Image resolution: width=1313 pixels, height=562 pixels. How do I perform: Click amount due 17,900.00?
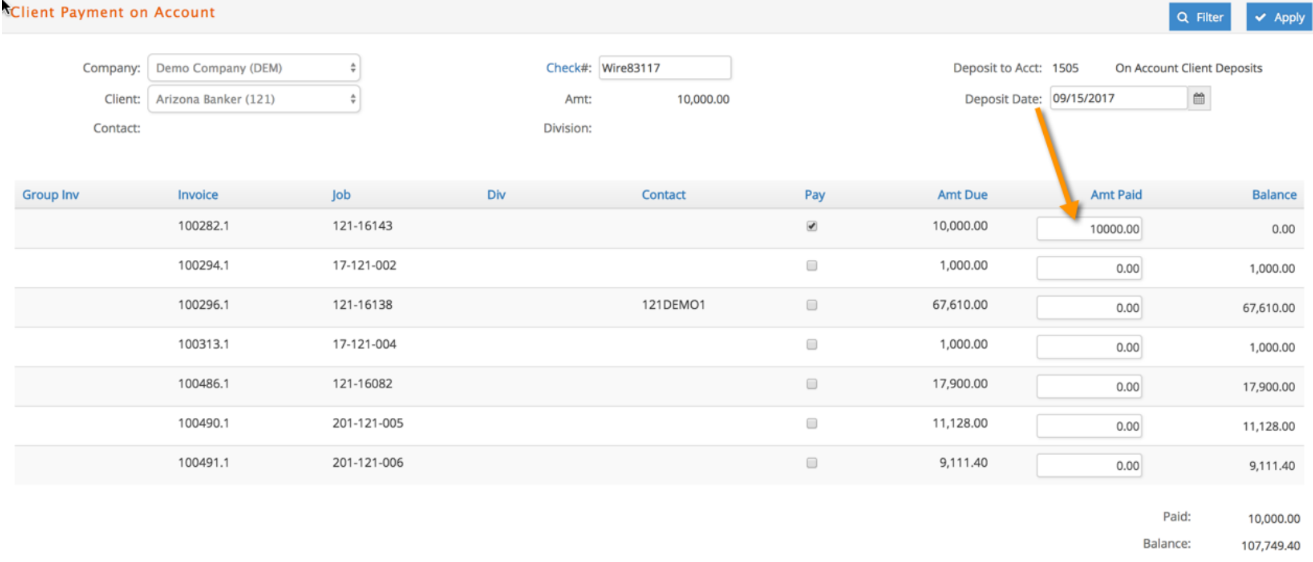pos(960,384)
